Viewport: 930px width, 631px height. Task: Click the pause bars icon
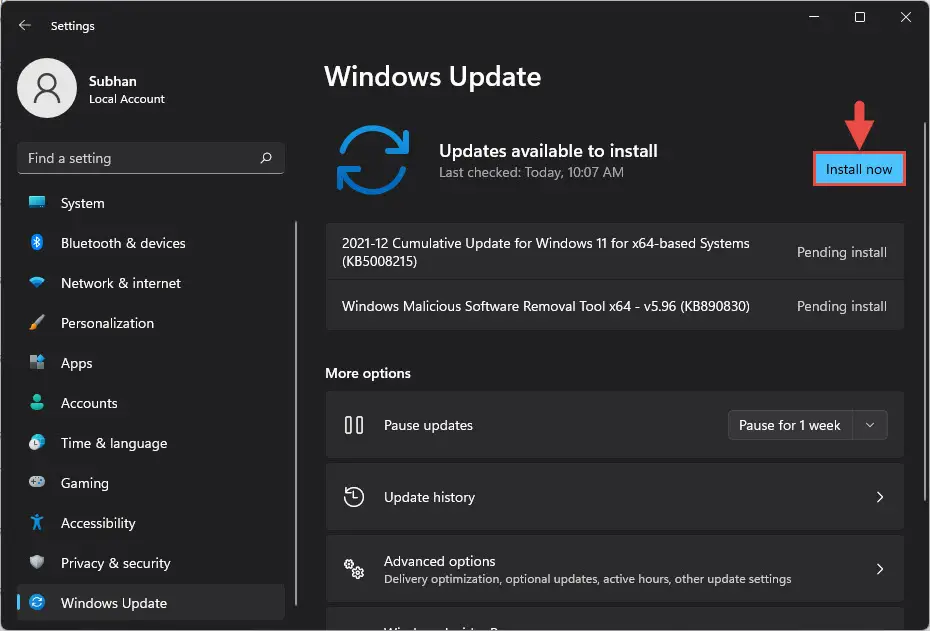point(354,425)
